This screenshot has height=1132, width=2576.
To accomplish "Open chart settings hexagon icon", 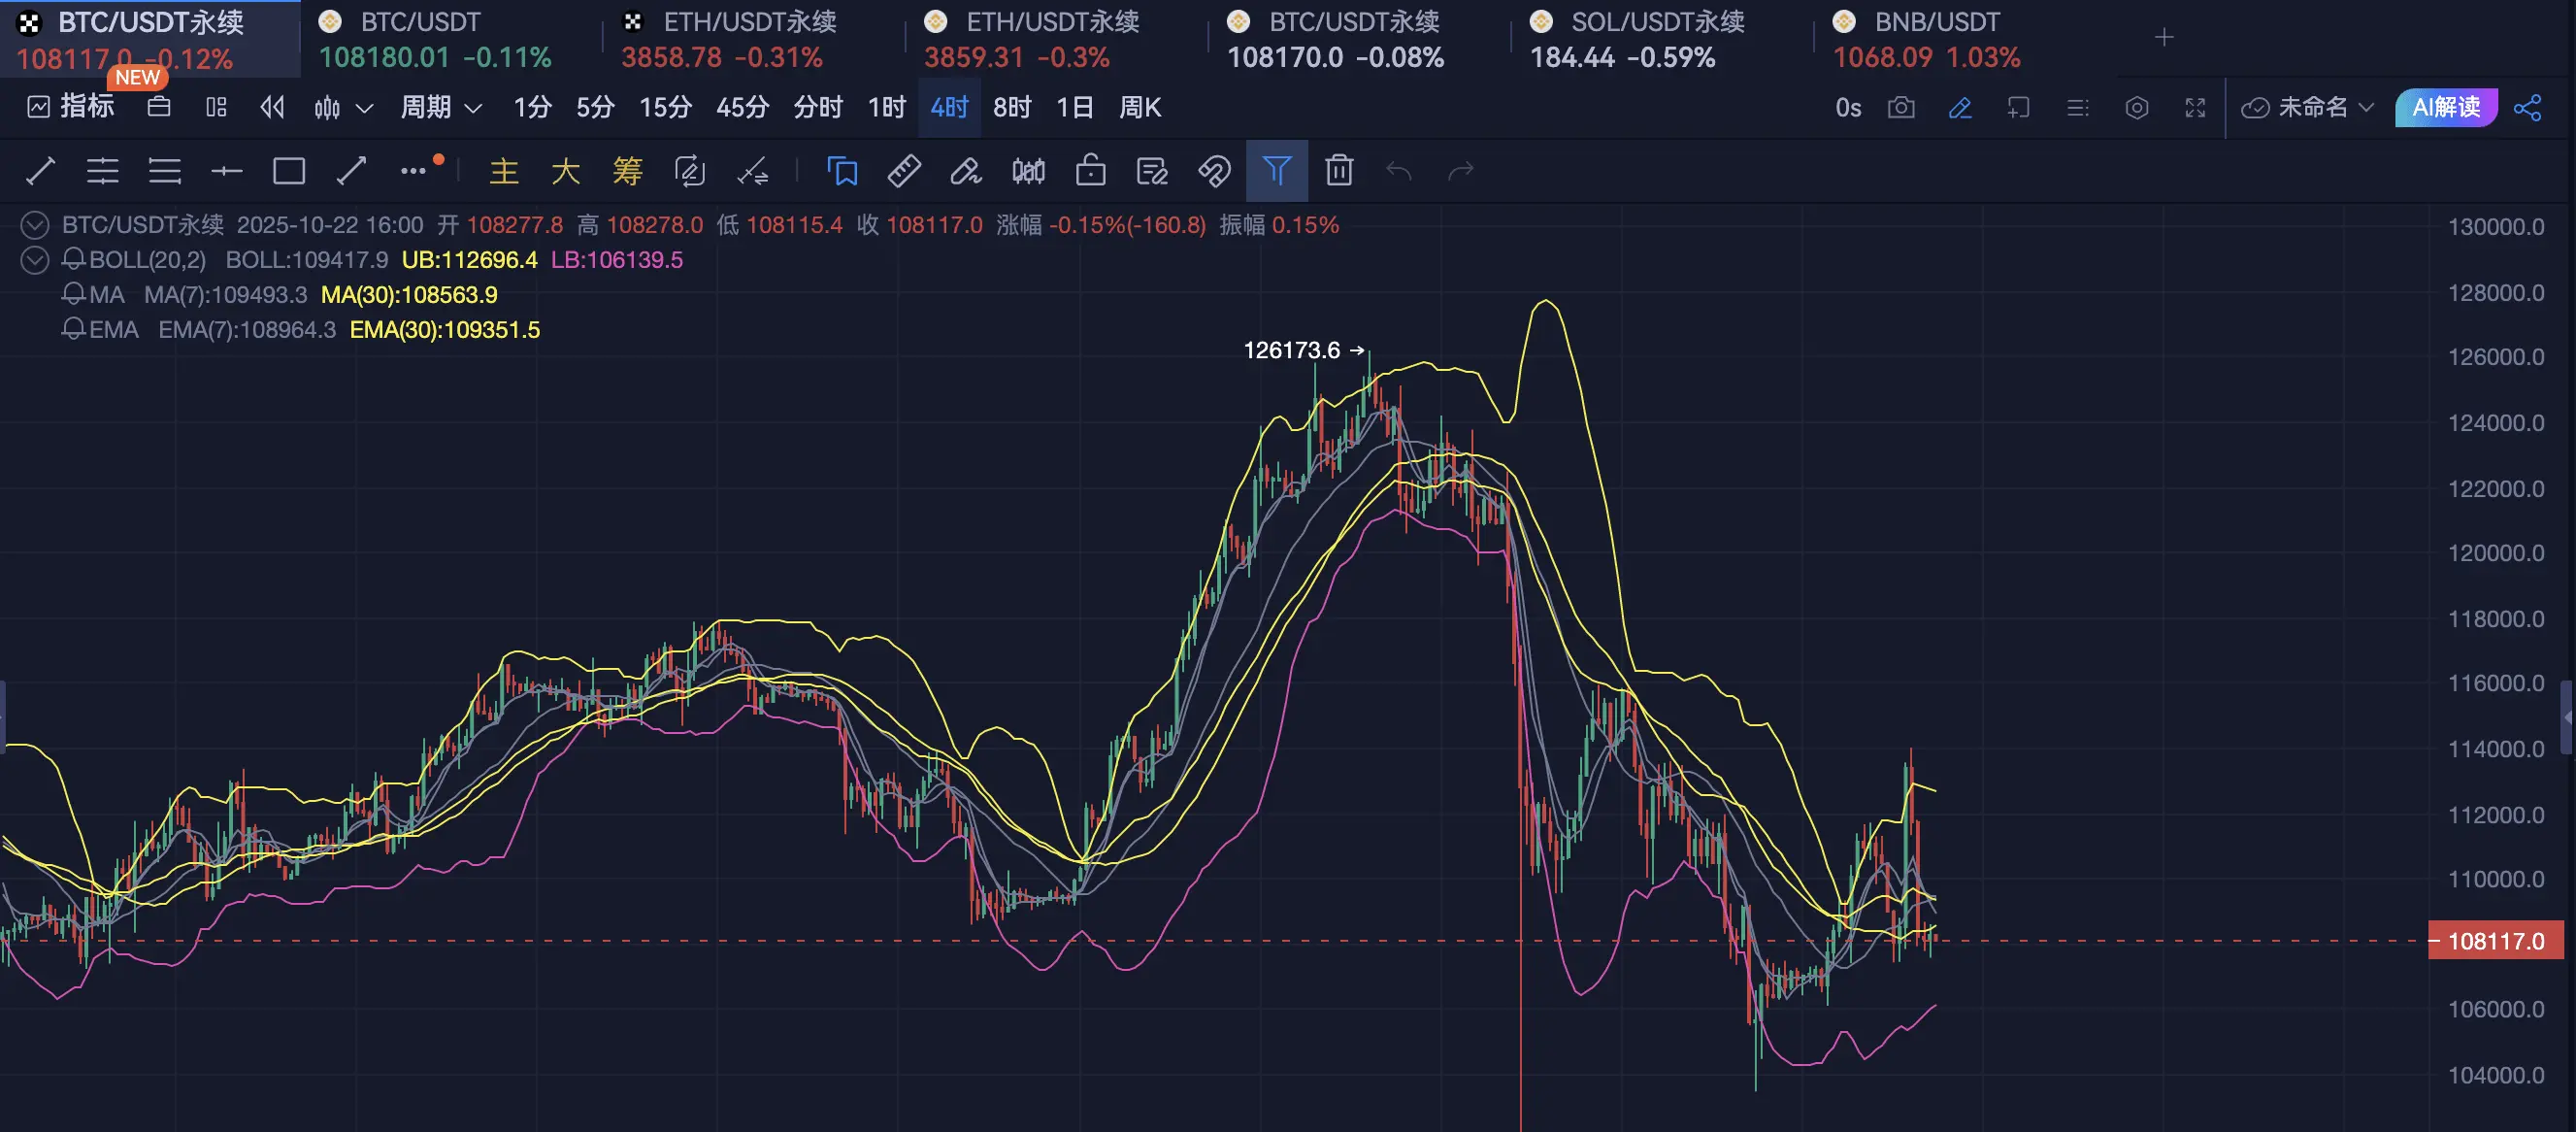I will pyautogui.click(x=2136, y=107).
